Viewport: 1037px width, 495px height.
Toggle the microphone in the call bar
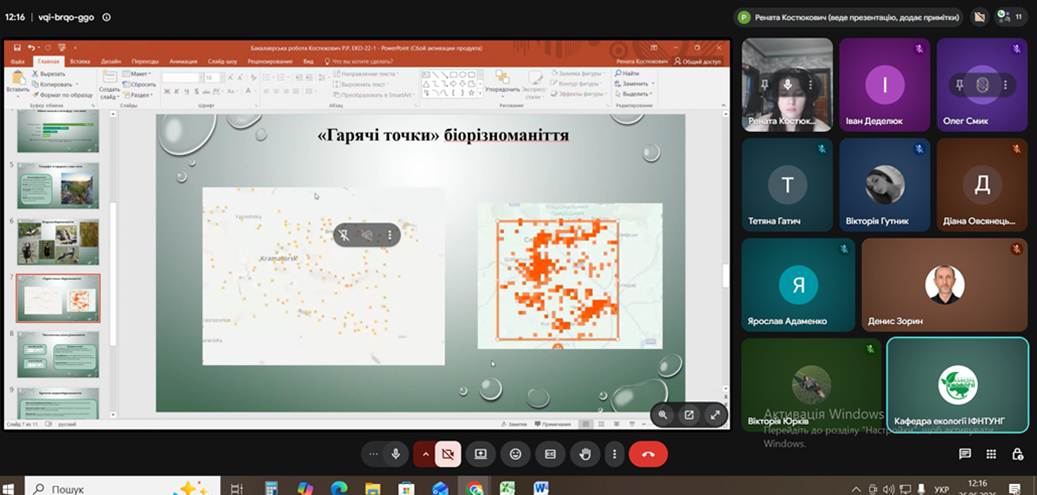(395, 454)
